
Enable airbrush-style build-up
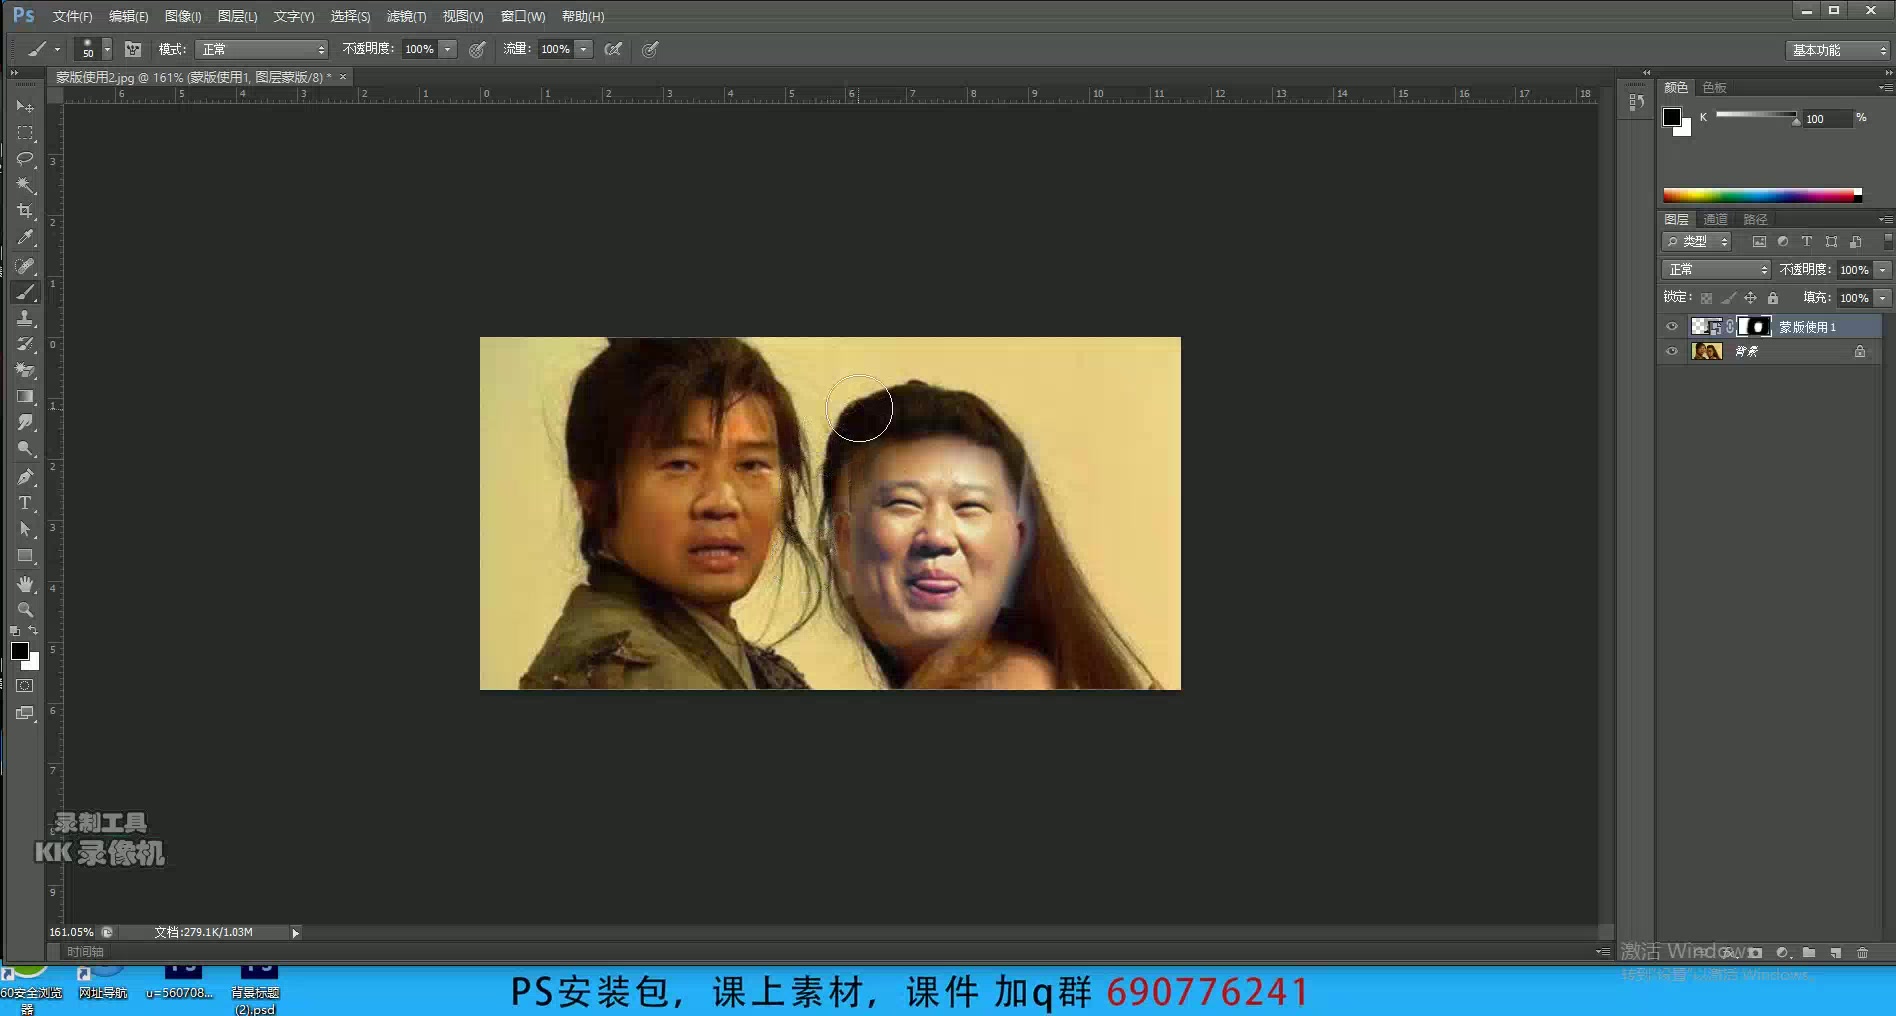614,49
